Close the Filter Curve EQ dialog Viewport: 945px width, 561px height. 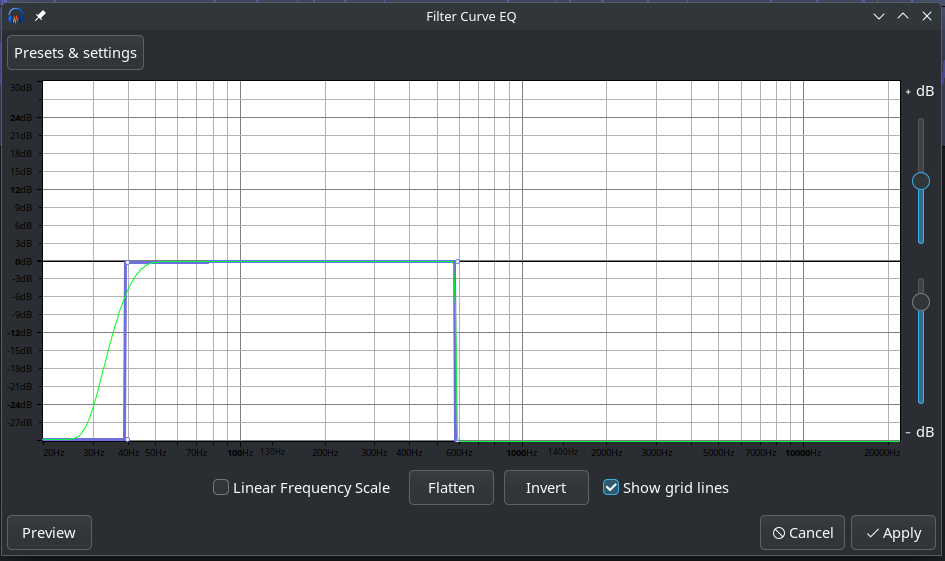tap(927, 16)
